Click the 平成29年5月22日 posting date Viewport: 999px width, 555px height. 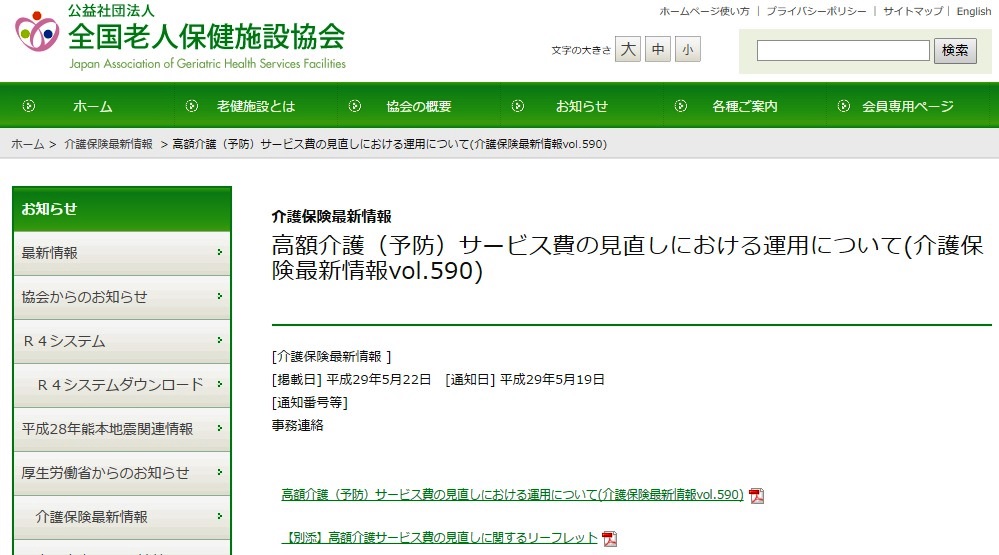click(378, 380)
